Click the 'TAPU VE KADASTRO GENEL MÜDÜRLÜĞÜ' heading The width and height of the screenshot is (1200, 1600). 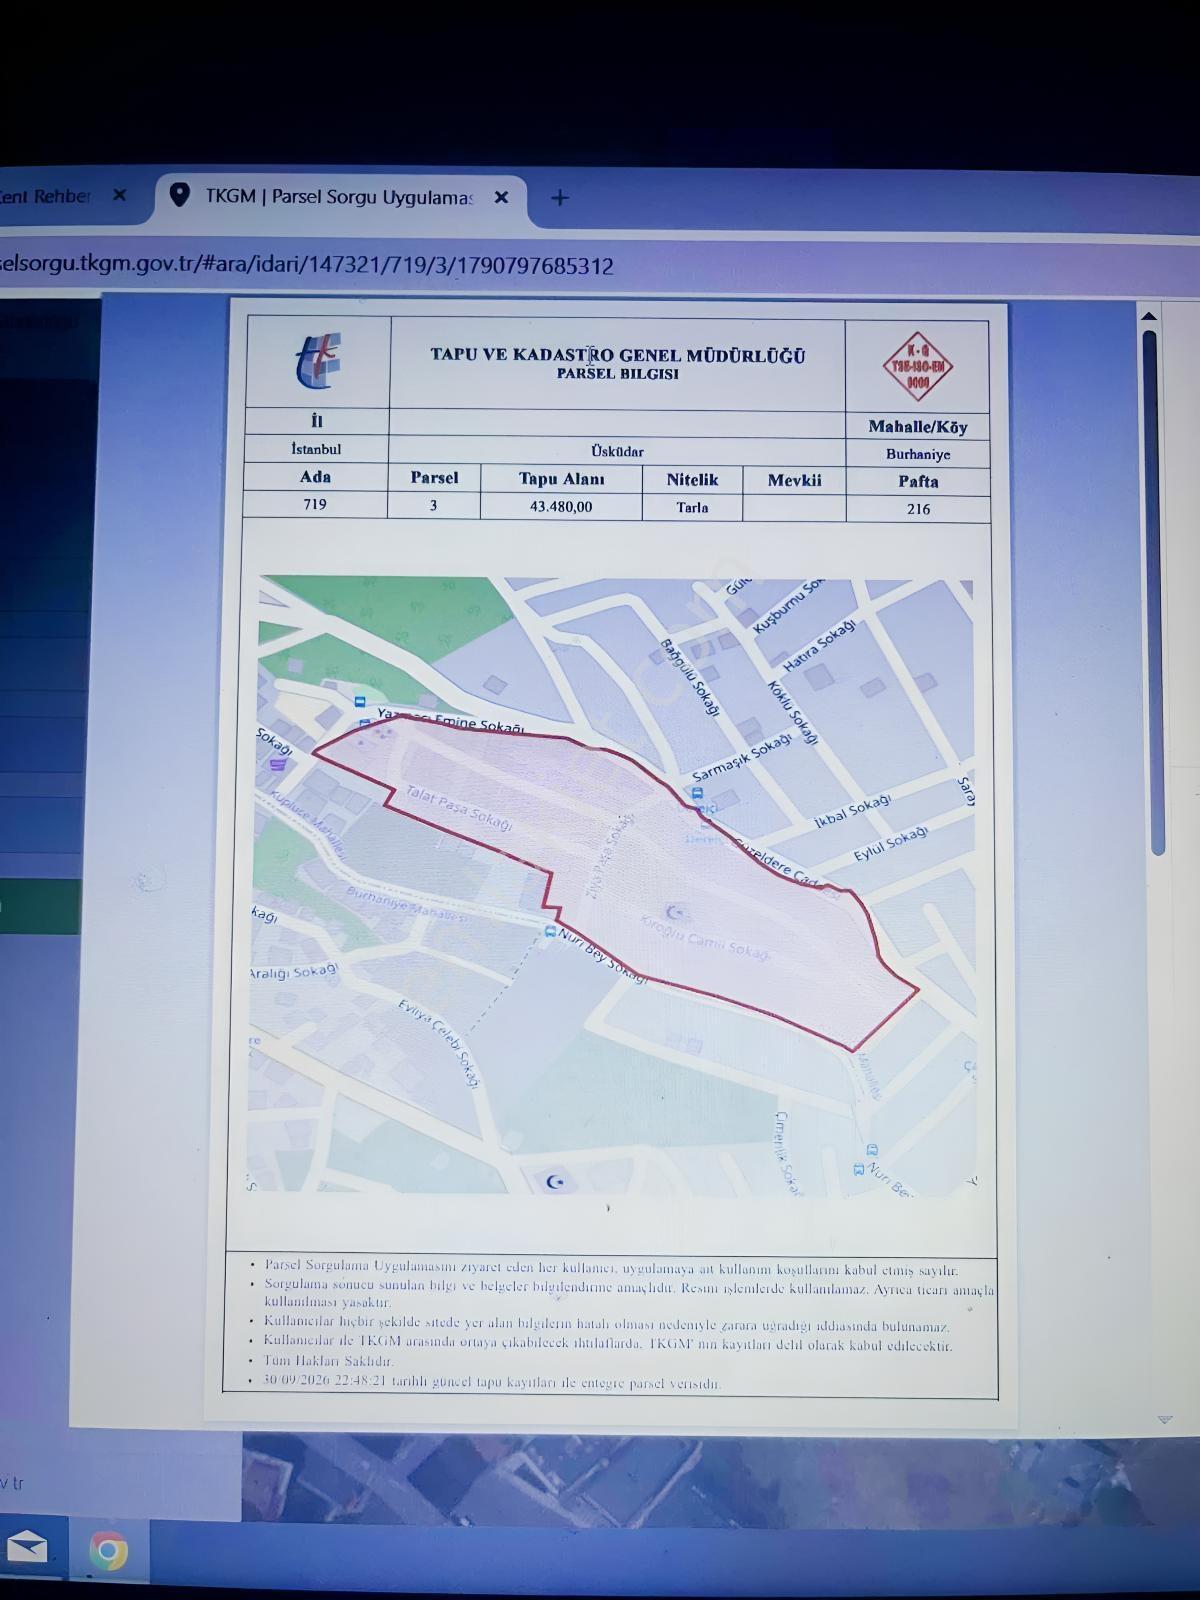tap(618, 355)
